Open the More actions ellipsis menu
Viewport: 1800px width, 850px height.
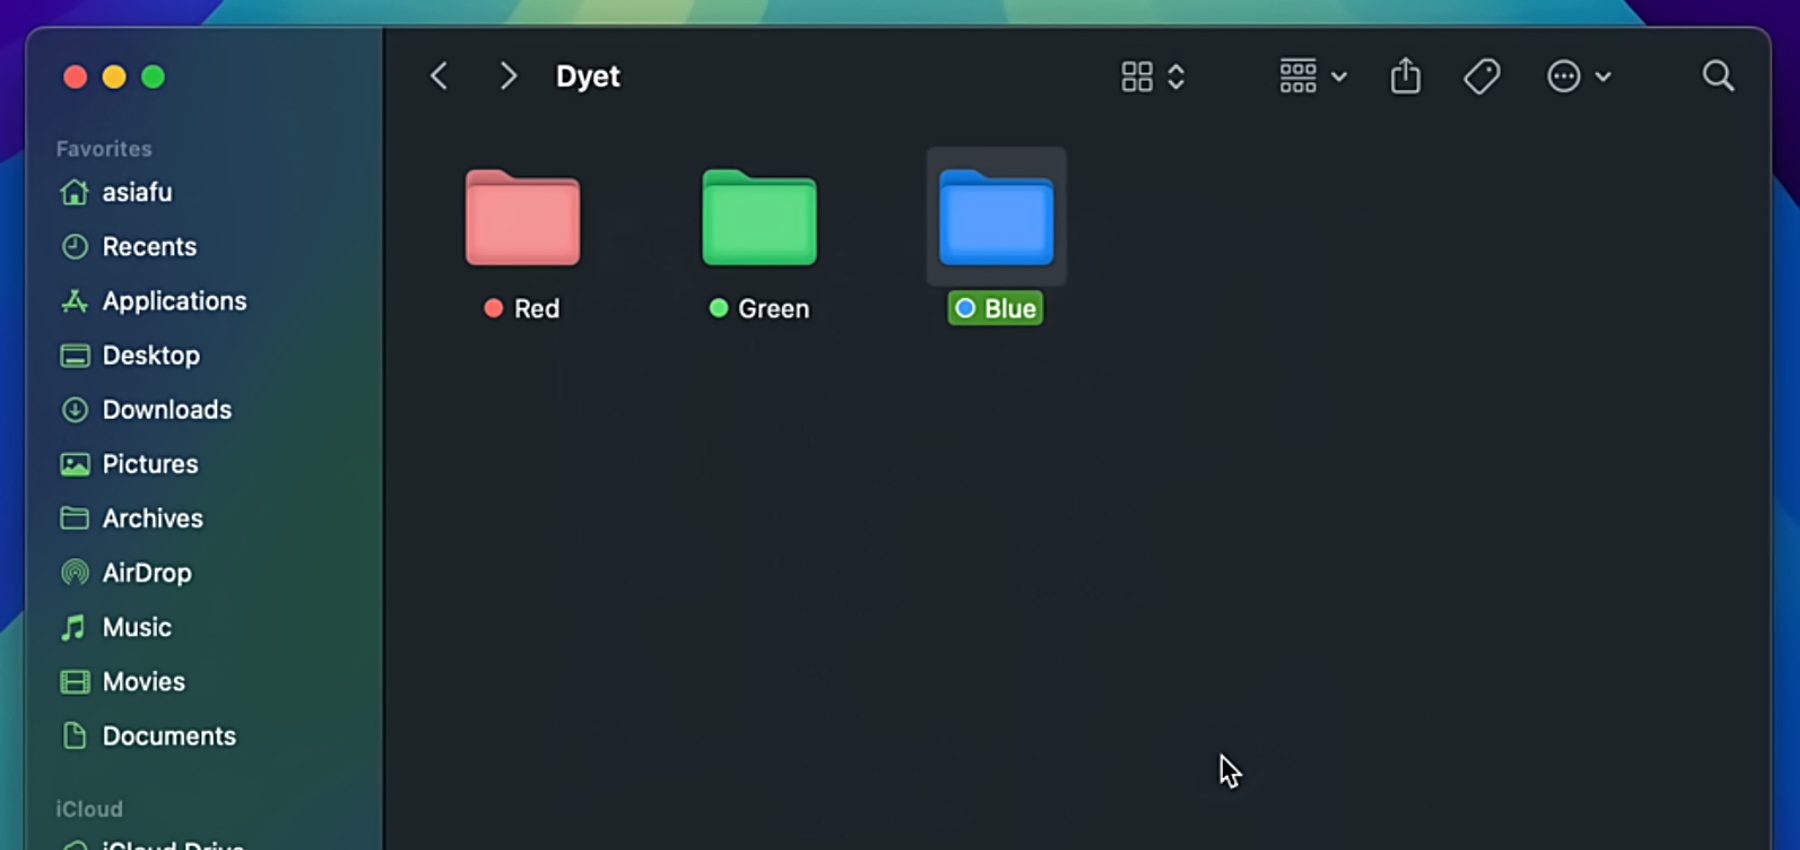pos(1578,76)
